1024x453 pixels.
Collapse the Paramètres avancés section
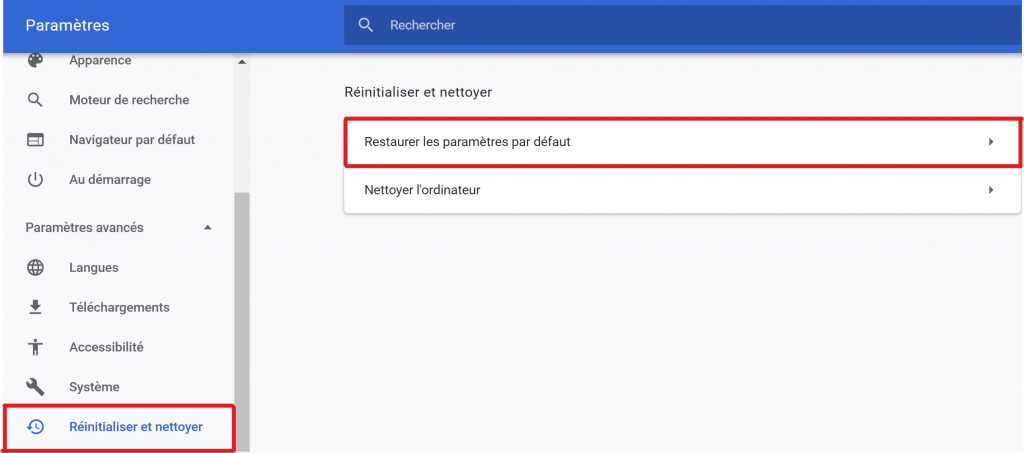coord(208,228)
